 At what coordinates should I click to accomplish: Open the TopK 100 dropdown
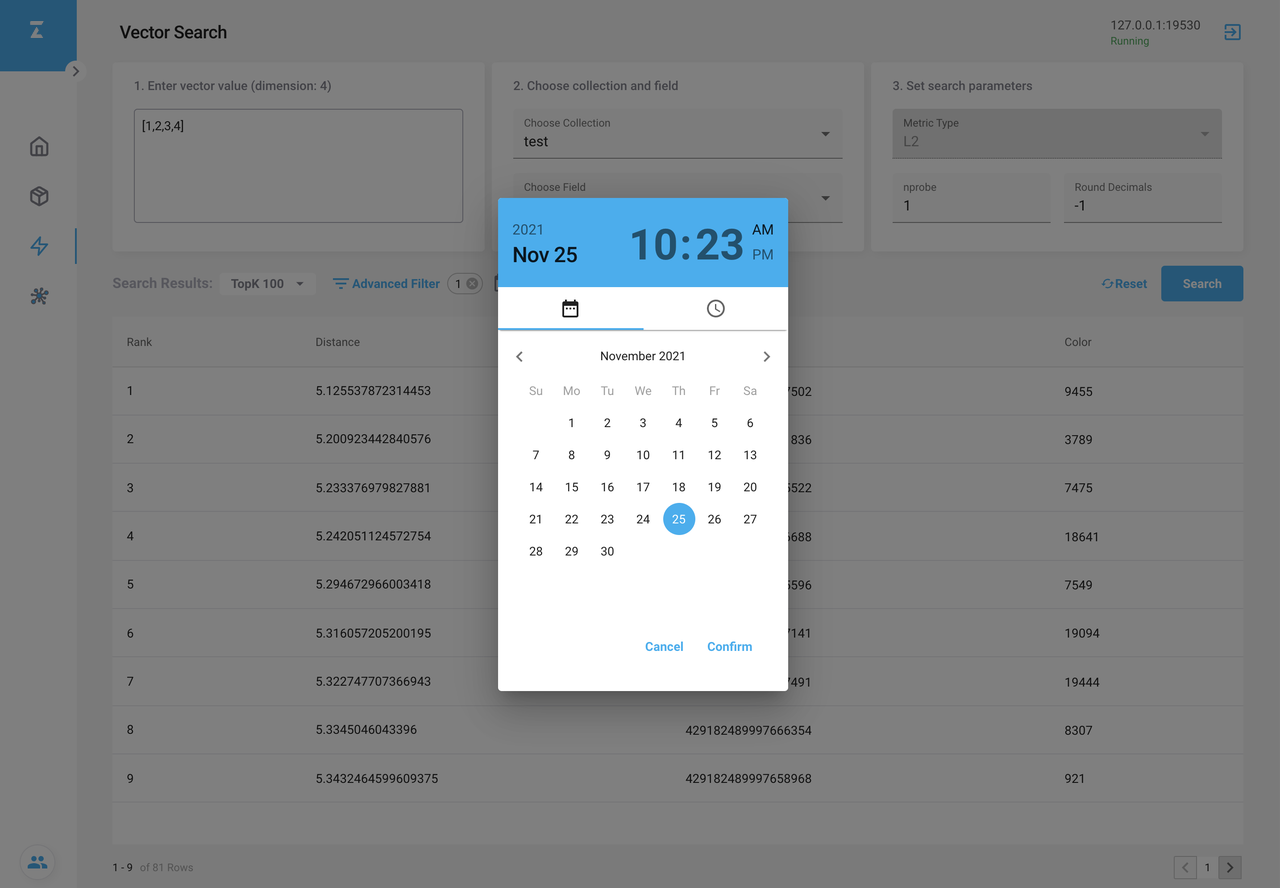click(267, 284)
